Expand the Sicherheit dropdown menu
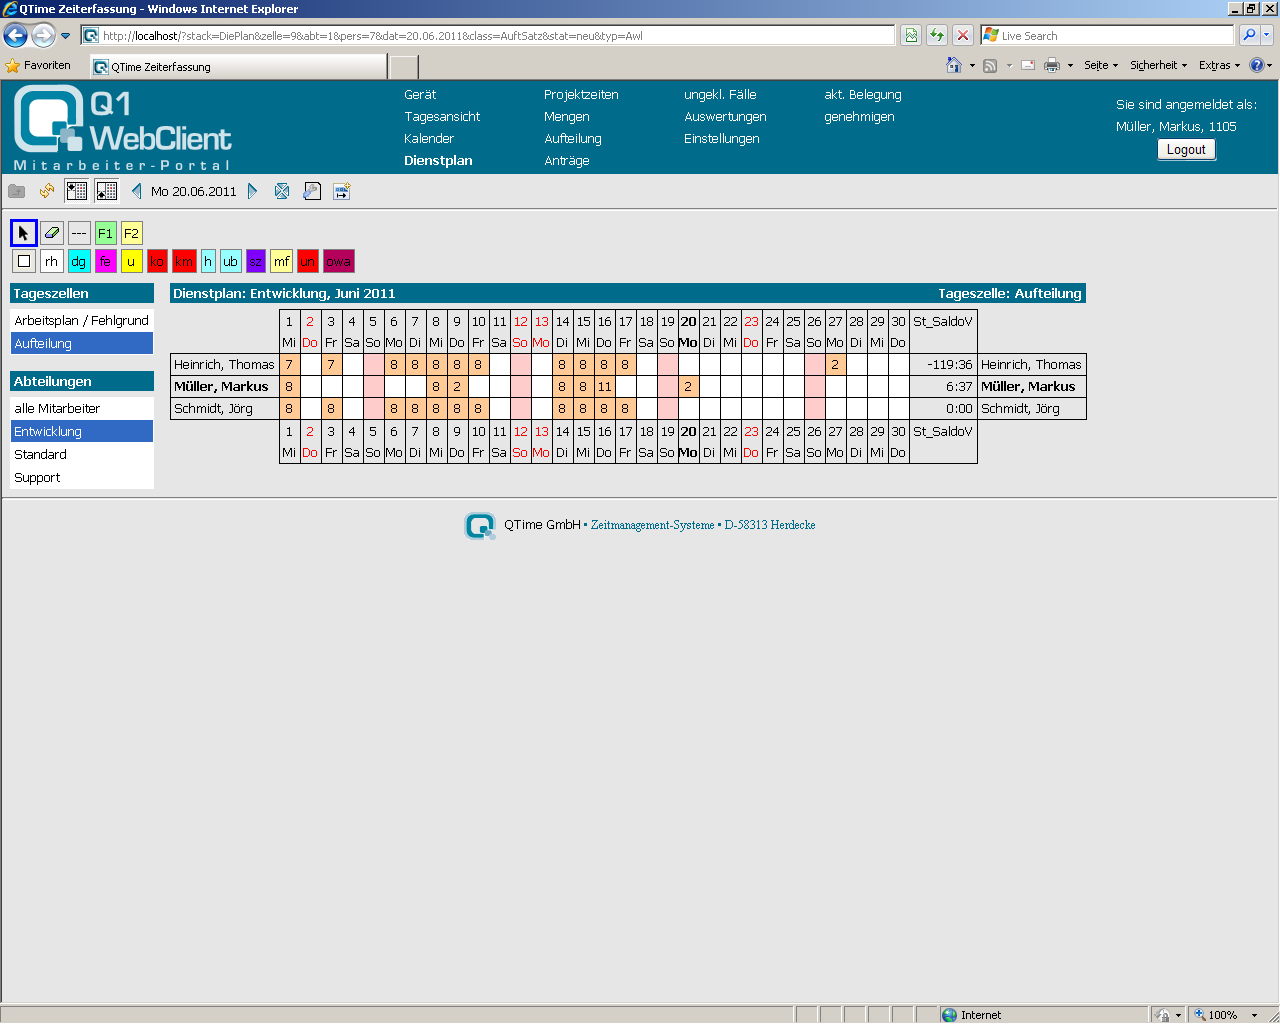The width and height of the screenshot is (1280, 1024). point(1158,65)
